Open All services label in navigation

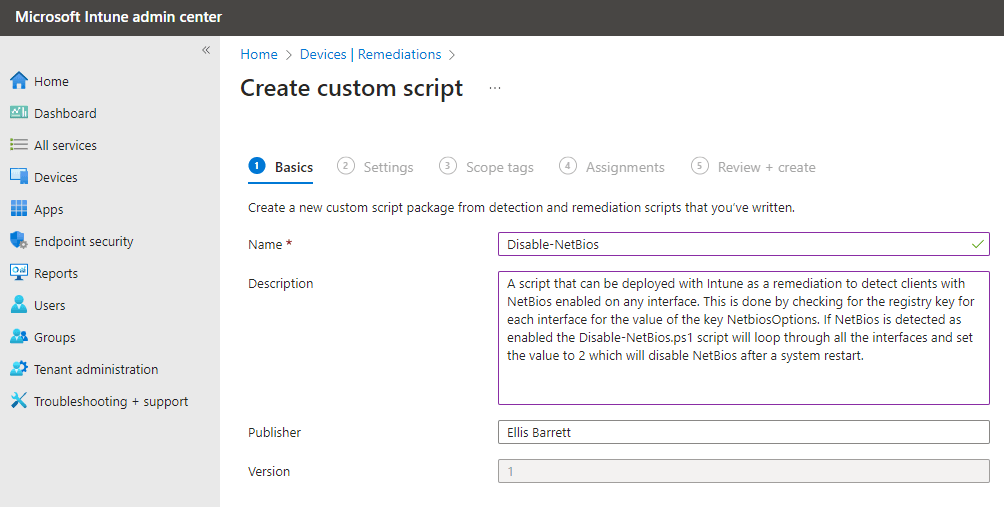[65, 145]
